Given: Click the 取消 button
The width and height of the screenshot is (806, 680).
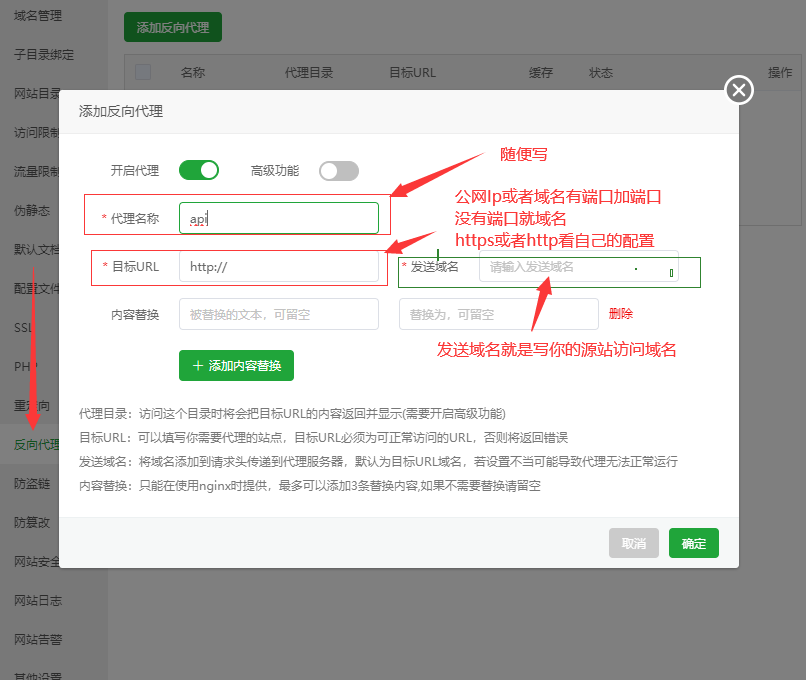Looking at the screenshot, I should click(633, 543).
